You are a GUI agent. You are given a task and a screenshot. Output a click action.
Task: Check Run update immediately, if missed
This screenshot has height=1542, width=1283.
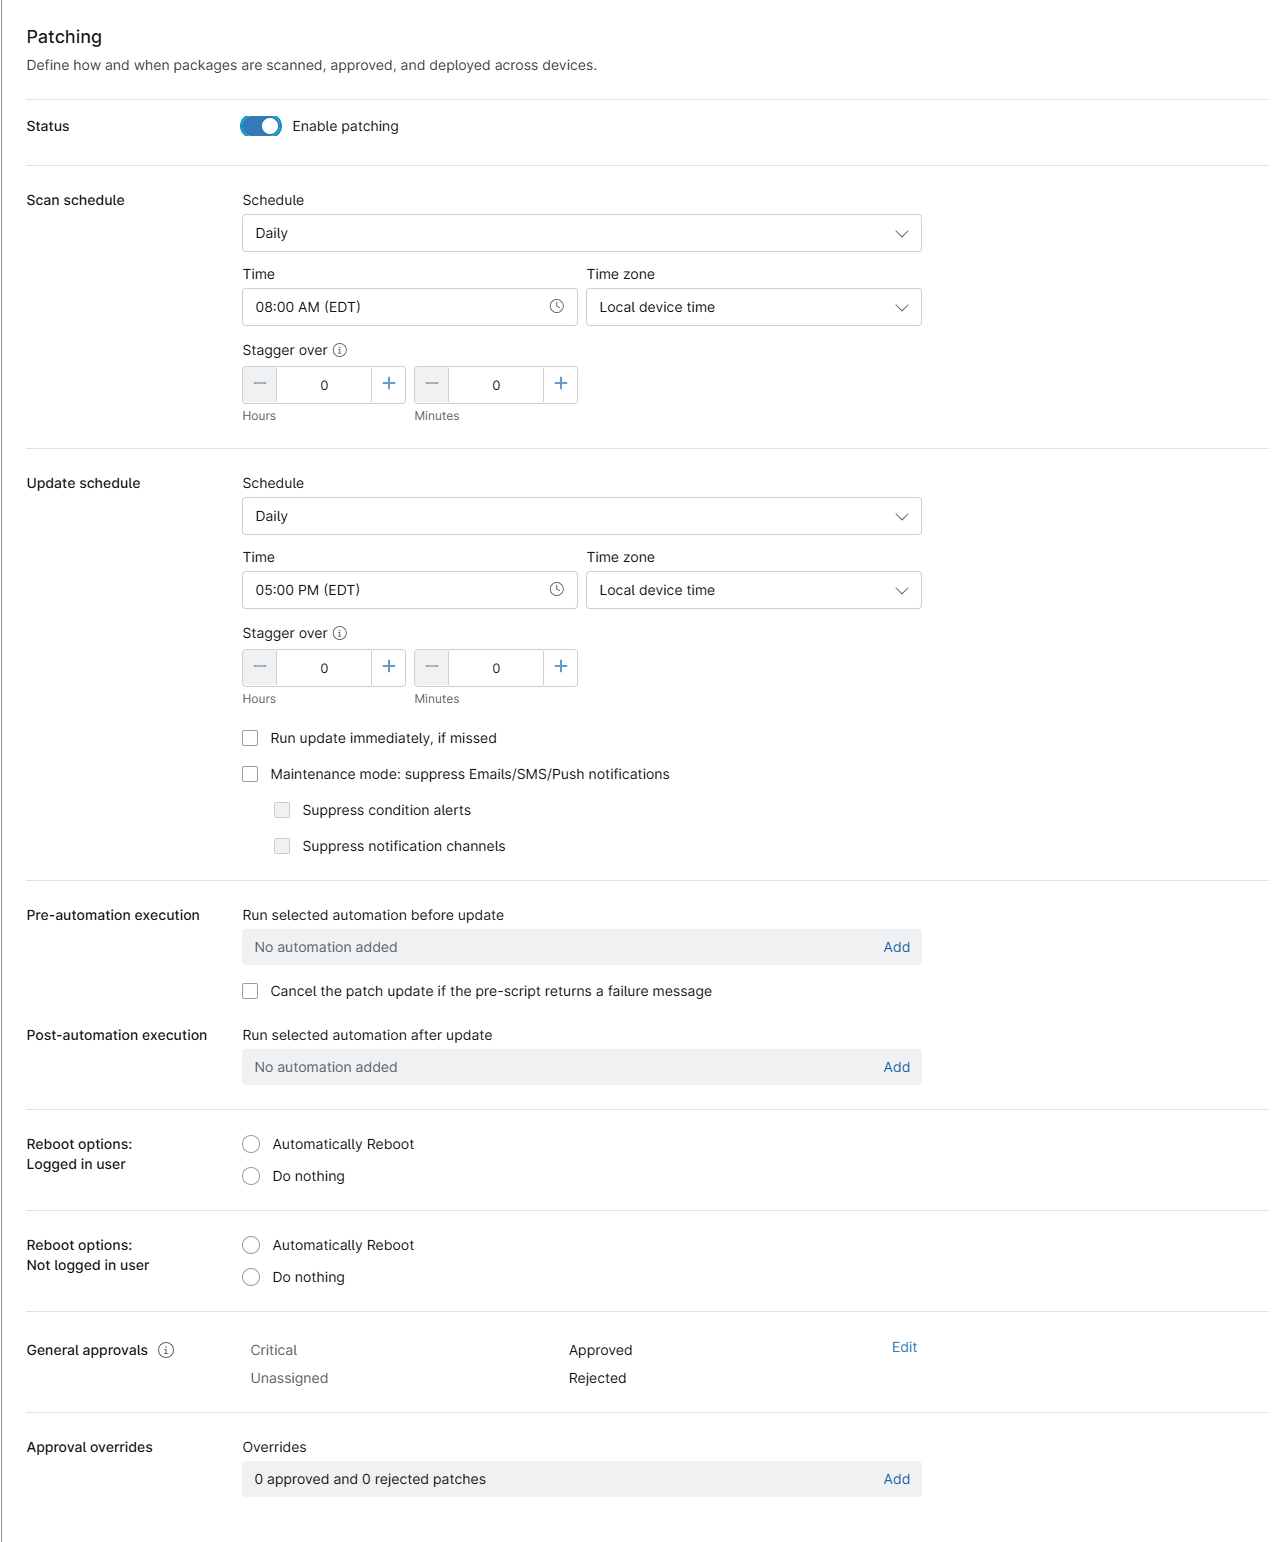pos(251,738)
